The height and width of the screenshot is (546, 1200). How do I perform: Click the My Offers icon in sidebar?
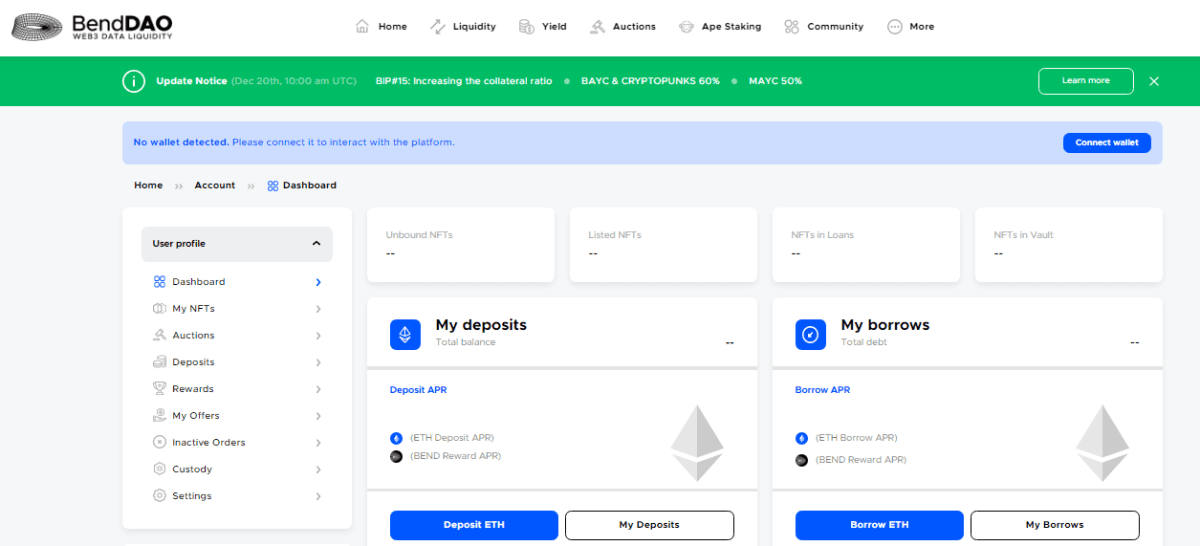click(159, 415)
